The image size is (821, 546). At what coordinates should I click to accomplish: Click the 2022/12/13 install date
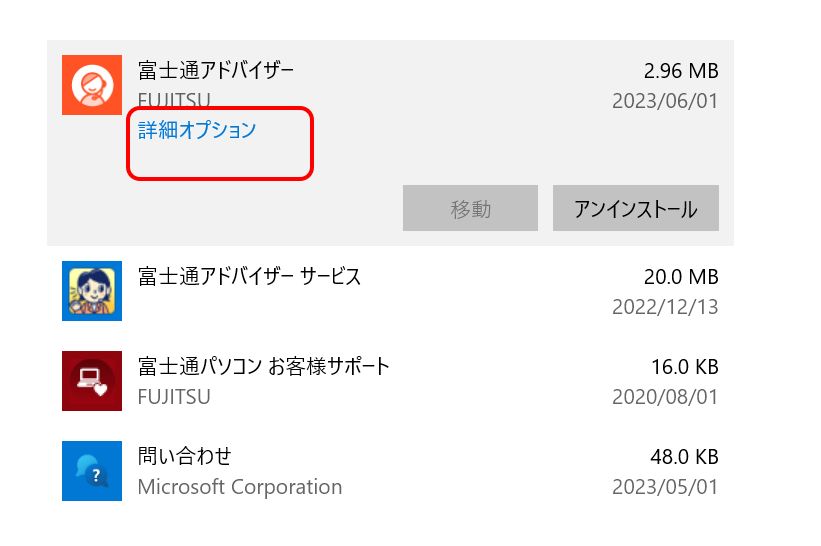[665, 307]
